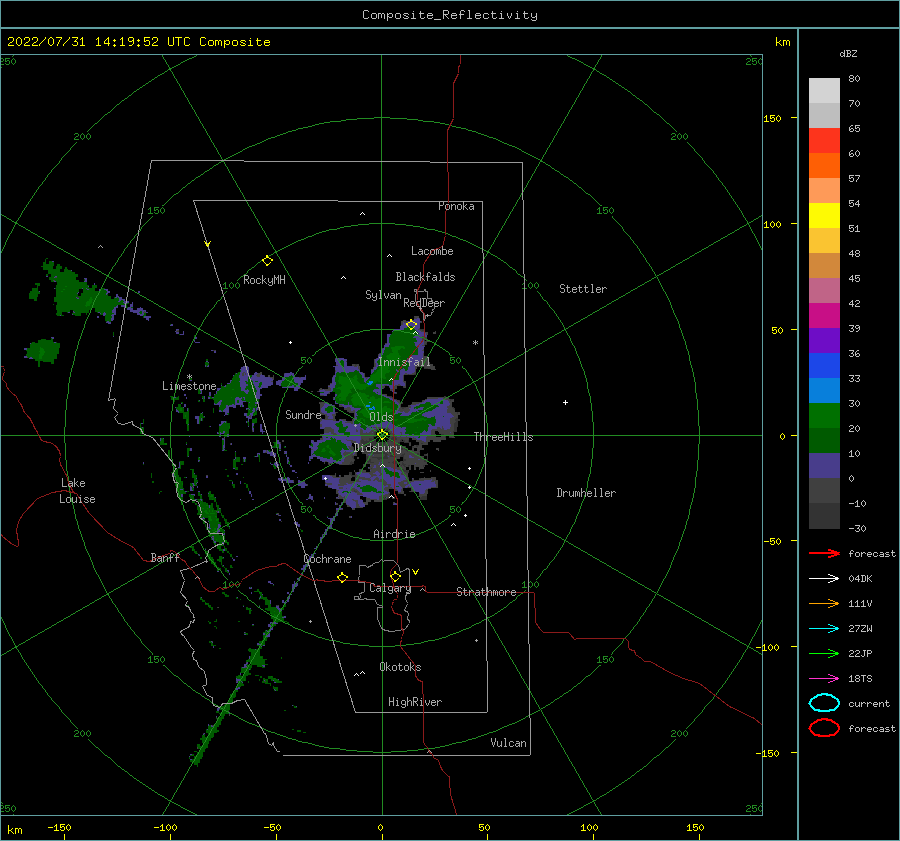Click the Lake Louise label
The width and height of the screenshot is (900, 841).
click(77, 491)
